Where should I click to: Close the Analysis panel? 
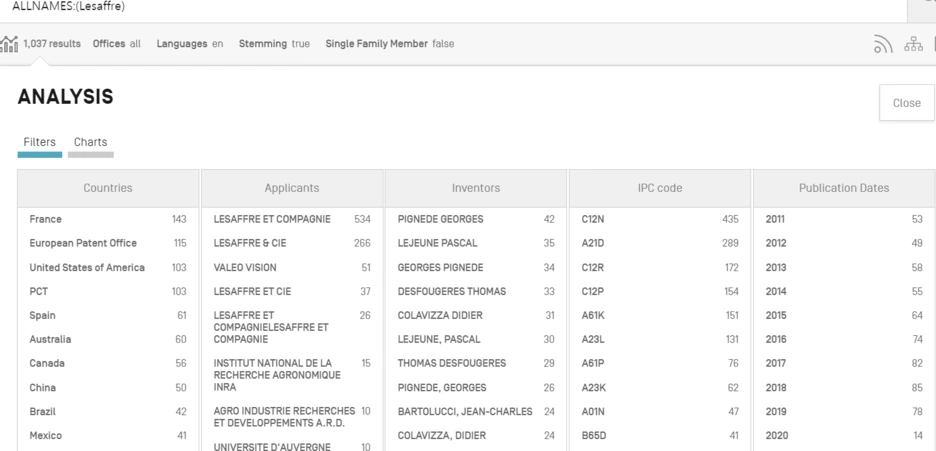click(906, 103)
